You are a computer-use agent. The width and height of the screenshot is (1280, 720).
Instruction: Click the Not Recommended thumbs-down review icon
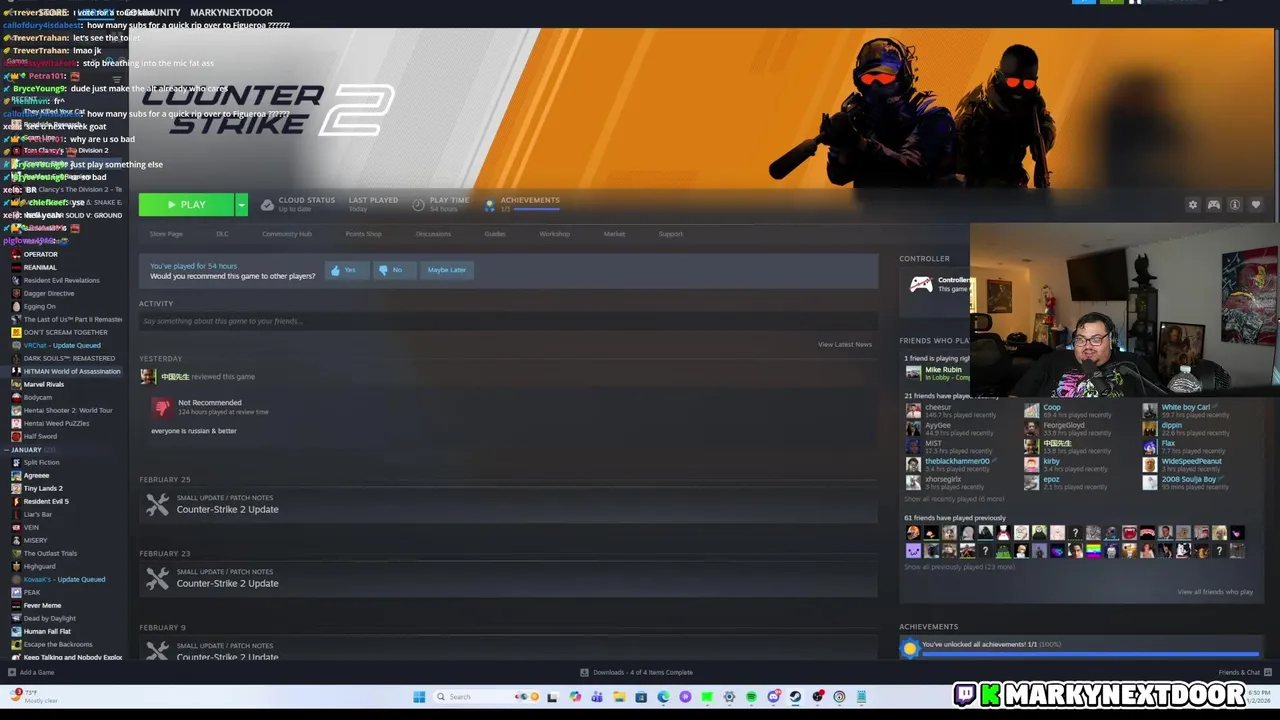point(162,407)
